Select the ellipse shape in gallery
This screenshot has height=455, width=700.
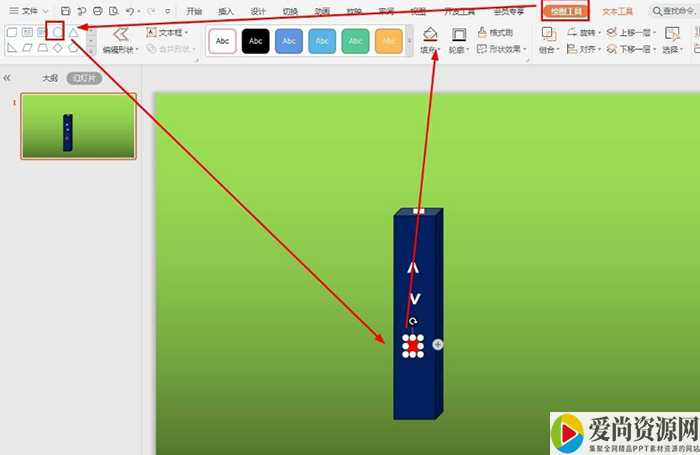point(57,32)
